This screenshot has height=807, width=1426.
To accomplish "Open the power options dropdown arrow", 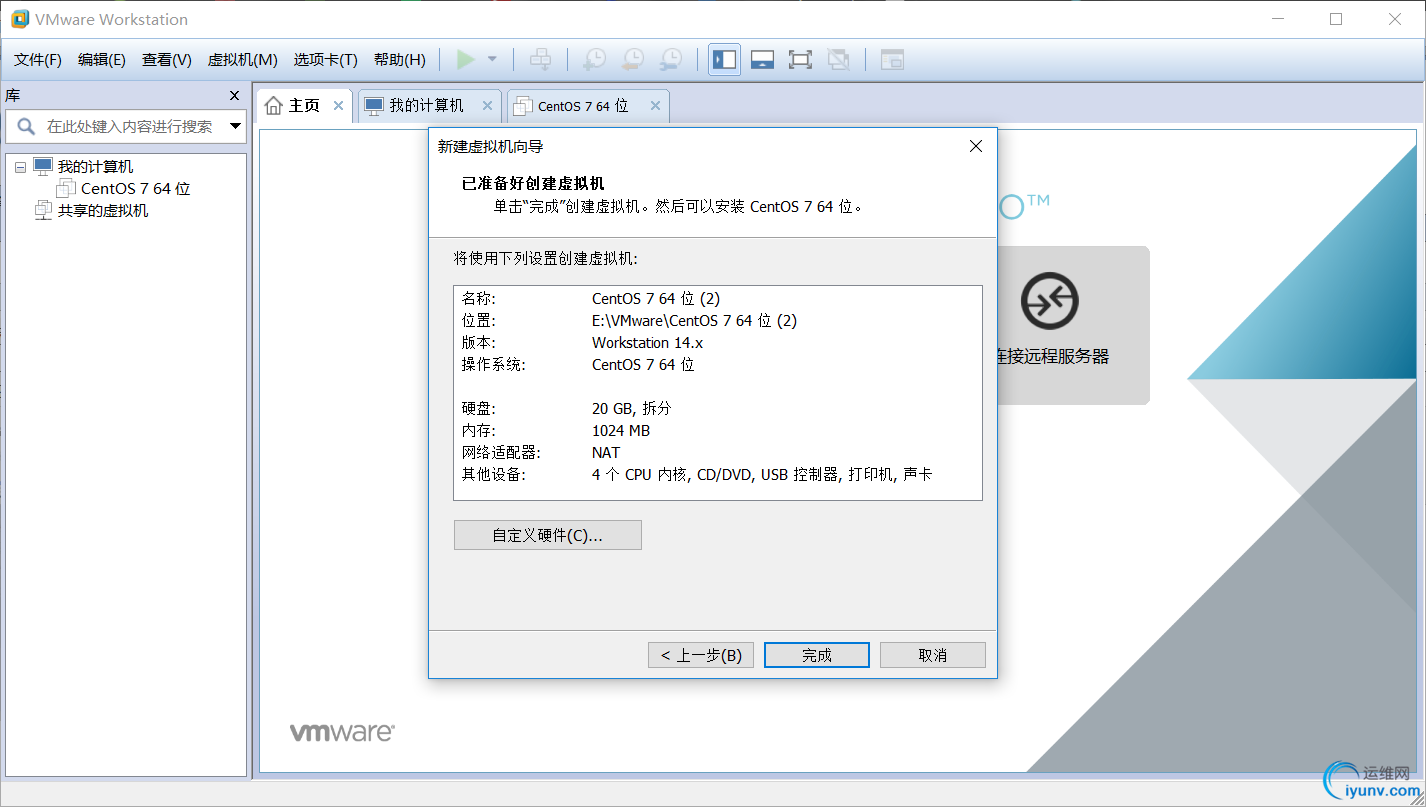I will pos(492,60).
